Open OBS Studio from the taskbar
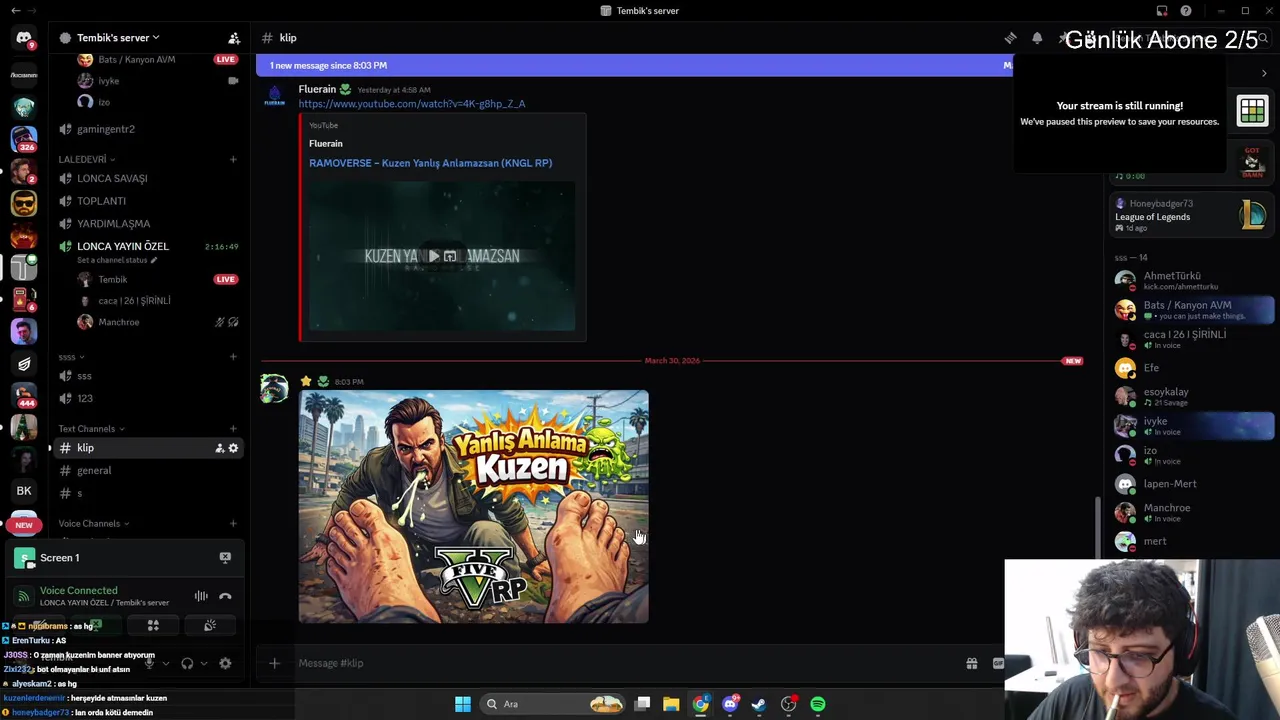This screenshot has width=1280, height=720. [788, 704]
